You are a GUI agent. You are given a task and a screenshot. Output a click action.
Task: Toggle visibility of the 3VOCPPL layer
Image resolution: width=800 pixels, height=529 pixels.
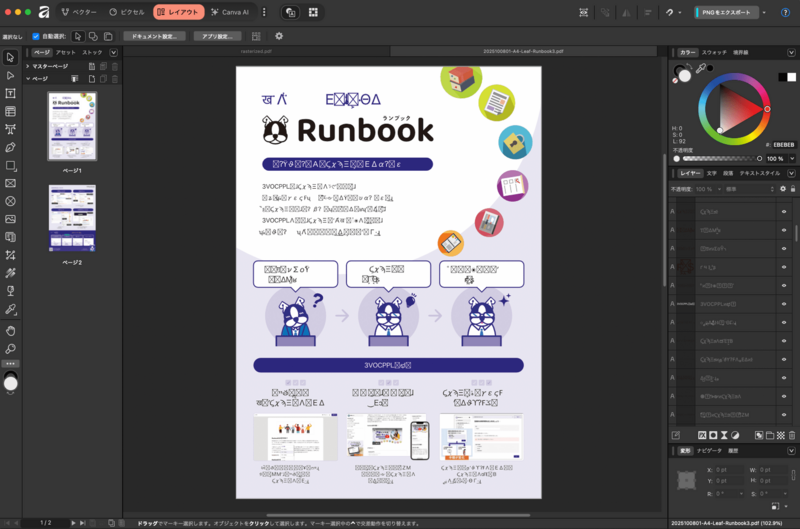click(x=784, y=304)
